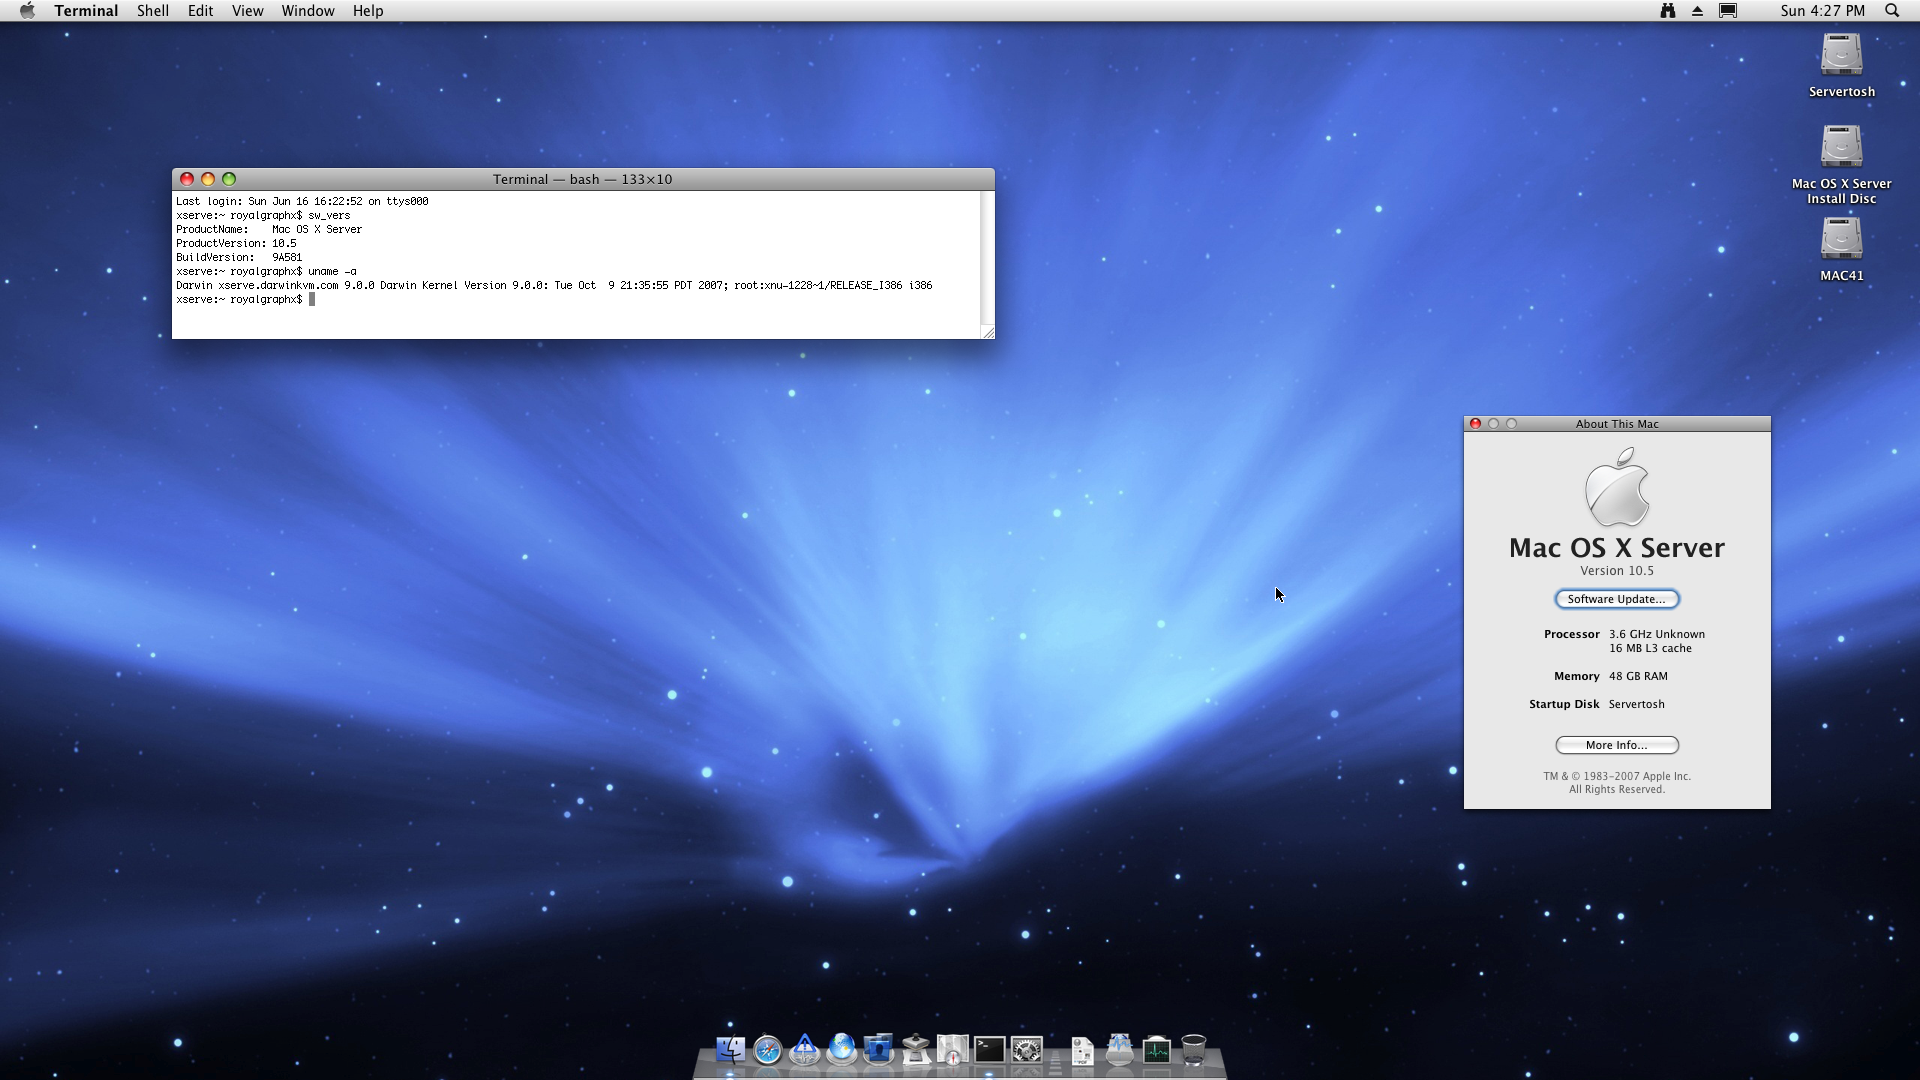Viewport: 1920px width, 1080px height.
Task: Click Version 10.5 text in About This Mac
Action: [1617, 571]
